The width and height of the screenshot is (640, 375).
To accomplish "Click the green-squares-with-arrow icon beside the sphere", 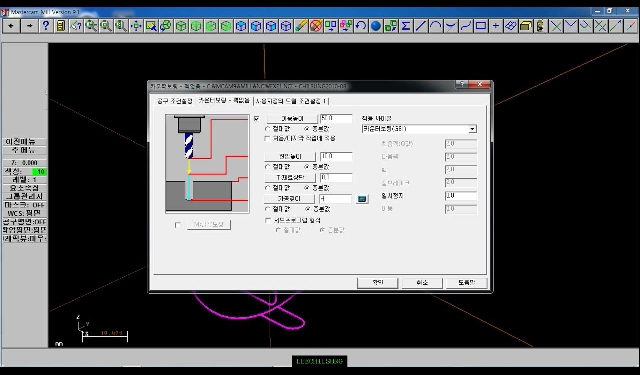I will (391, 26).
